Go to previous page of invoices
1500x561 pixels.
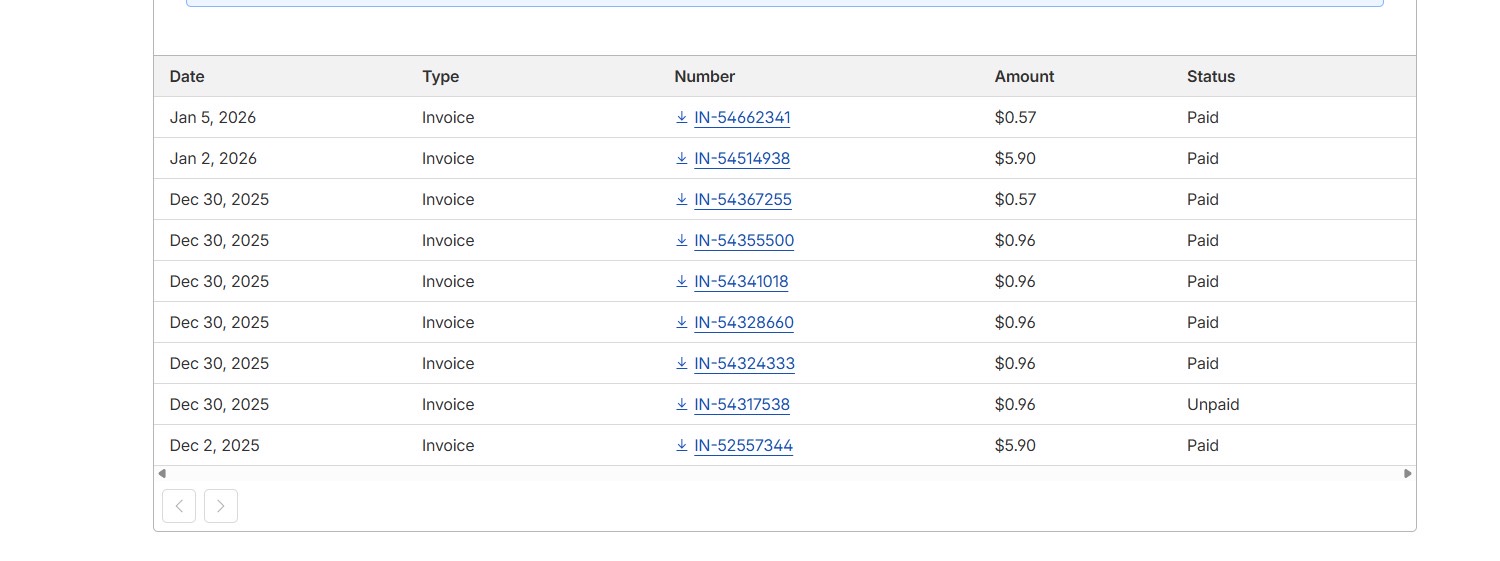179,506
